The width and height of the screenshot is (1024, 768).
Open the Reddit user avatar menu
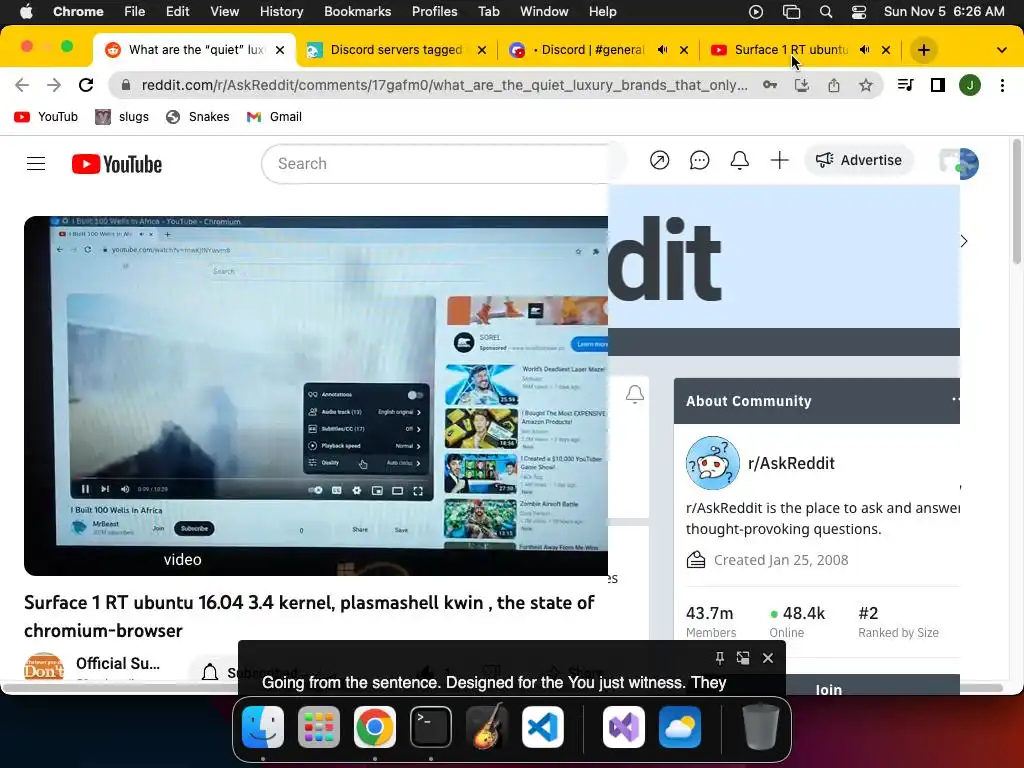pos(959,163)
